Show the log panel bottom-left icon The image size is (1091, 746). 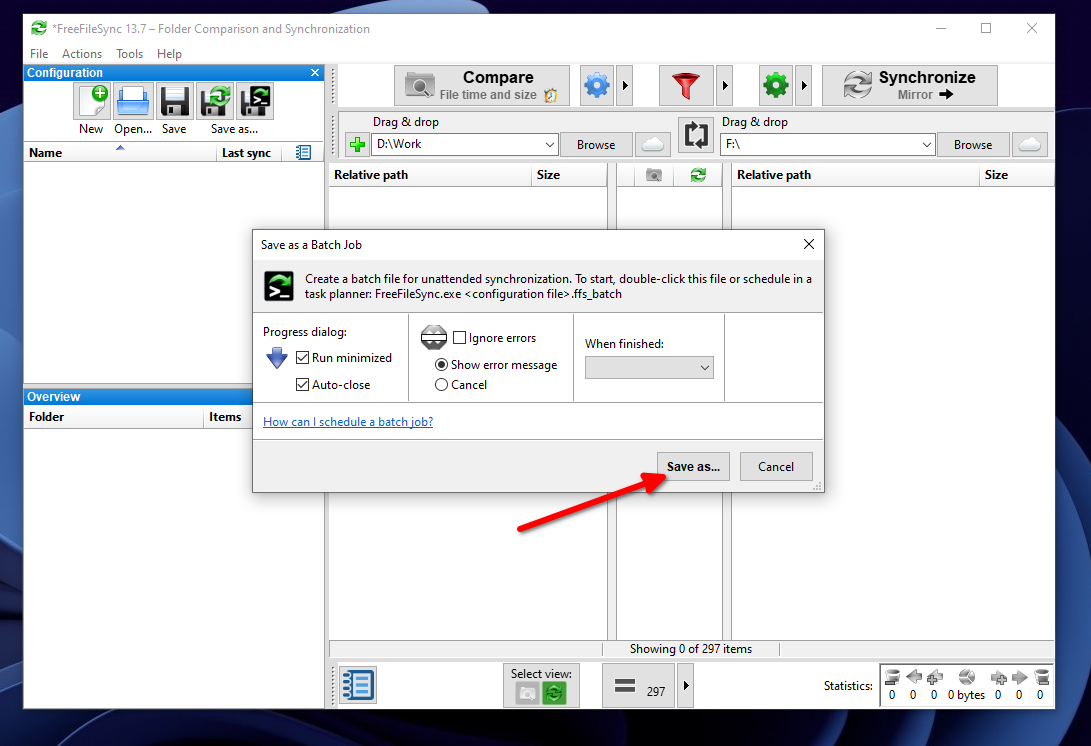[x=358, y=685]
